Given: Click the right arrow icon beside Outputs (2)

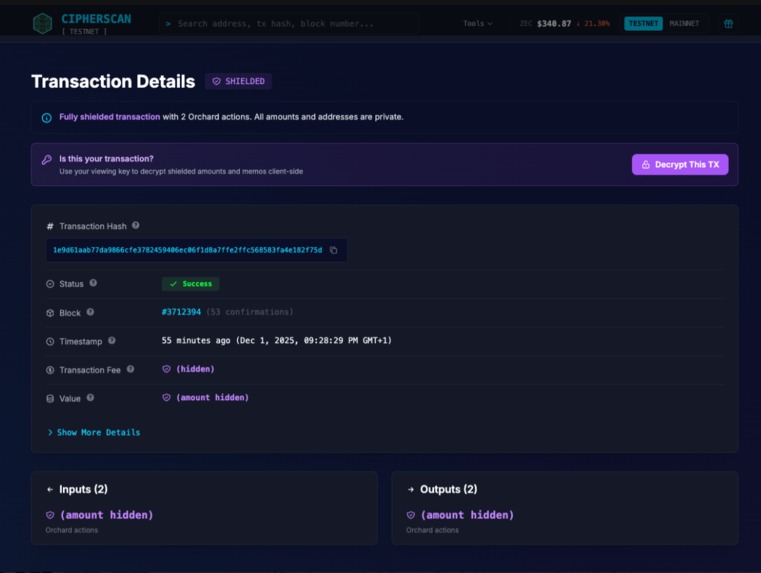Looking at the screenshot, I should click(x=411, y=490).
